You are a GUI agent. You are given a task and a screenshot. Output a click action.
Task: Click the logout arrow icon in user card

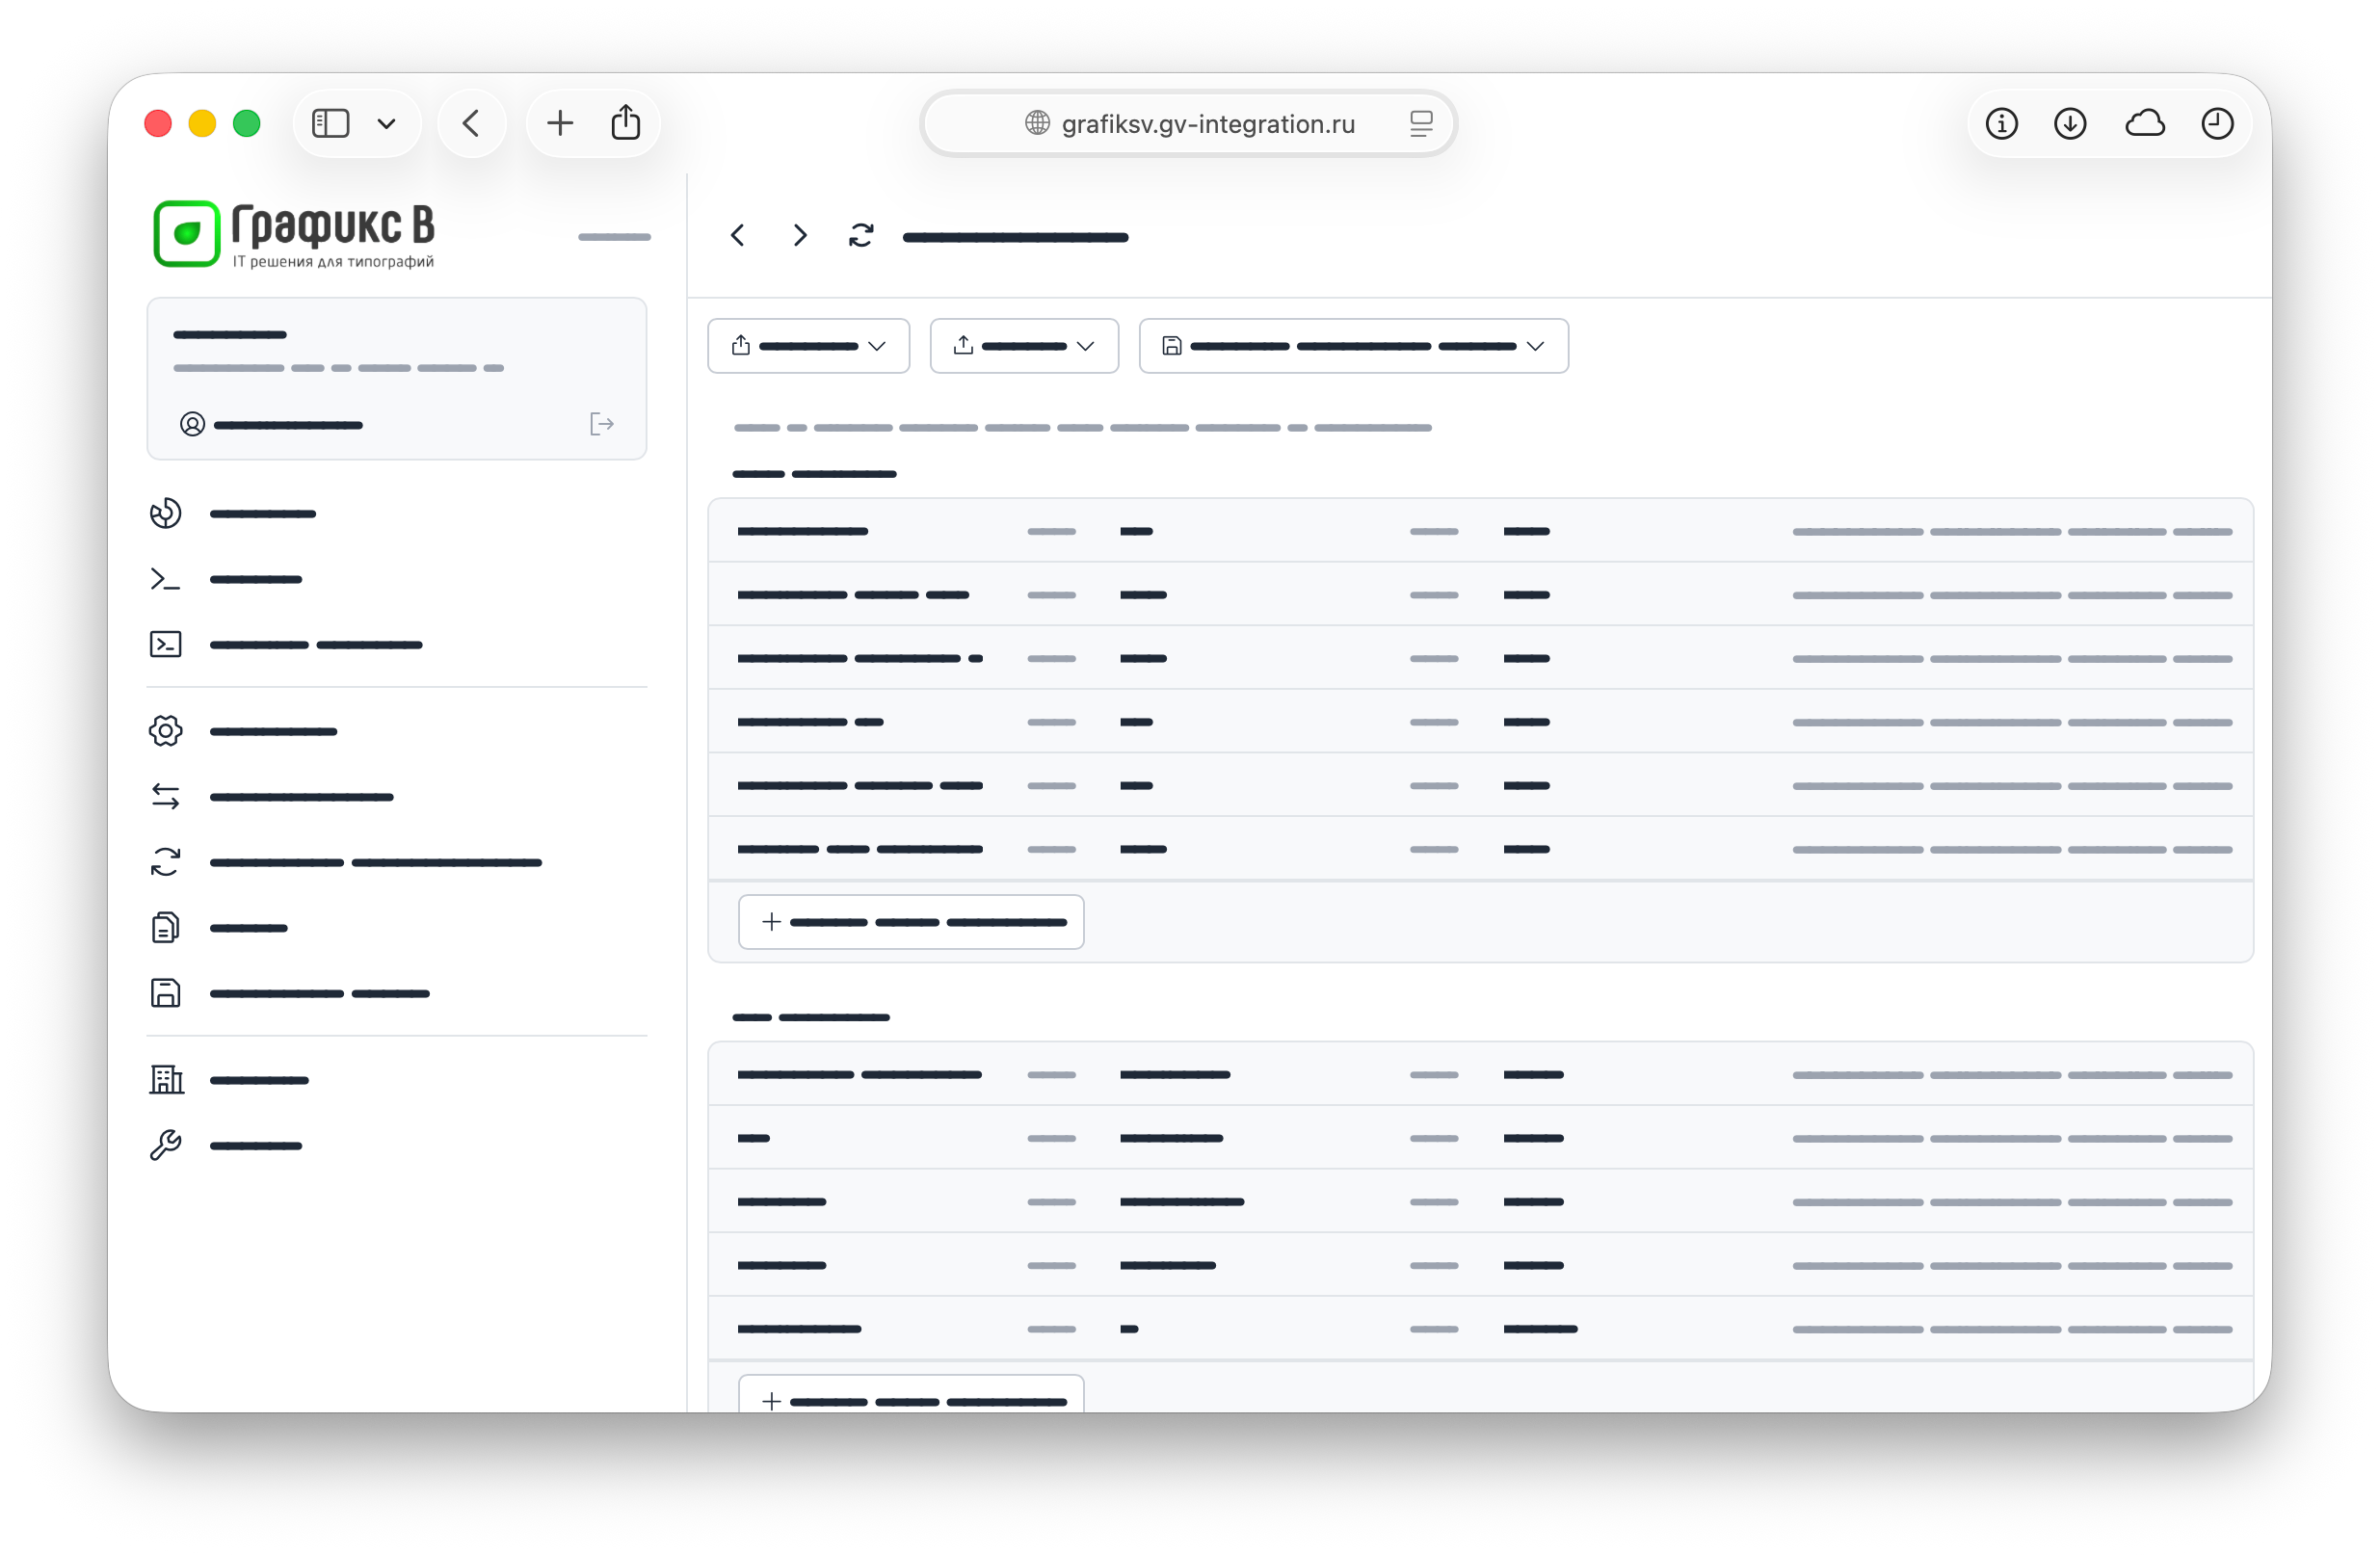pyautogui.click(x=602, y=425)
